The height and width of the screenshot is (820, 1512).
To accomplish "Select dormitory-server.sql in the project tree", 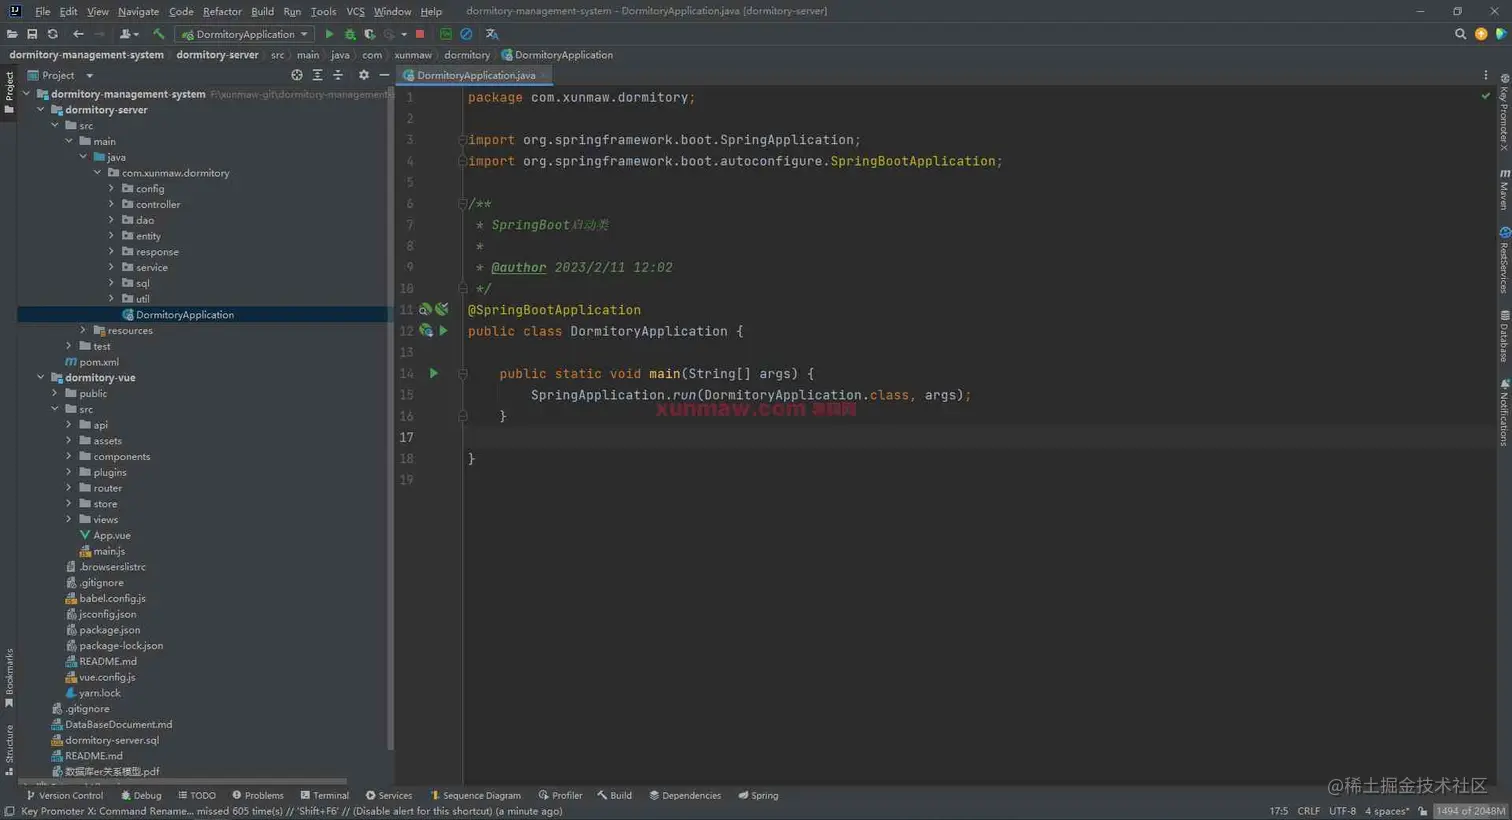I will point(105,740).
